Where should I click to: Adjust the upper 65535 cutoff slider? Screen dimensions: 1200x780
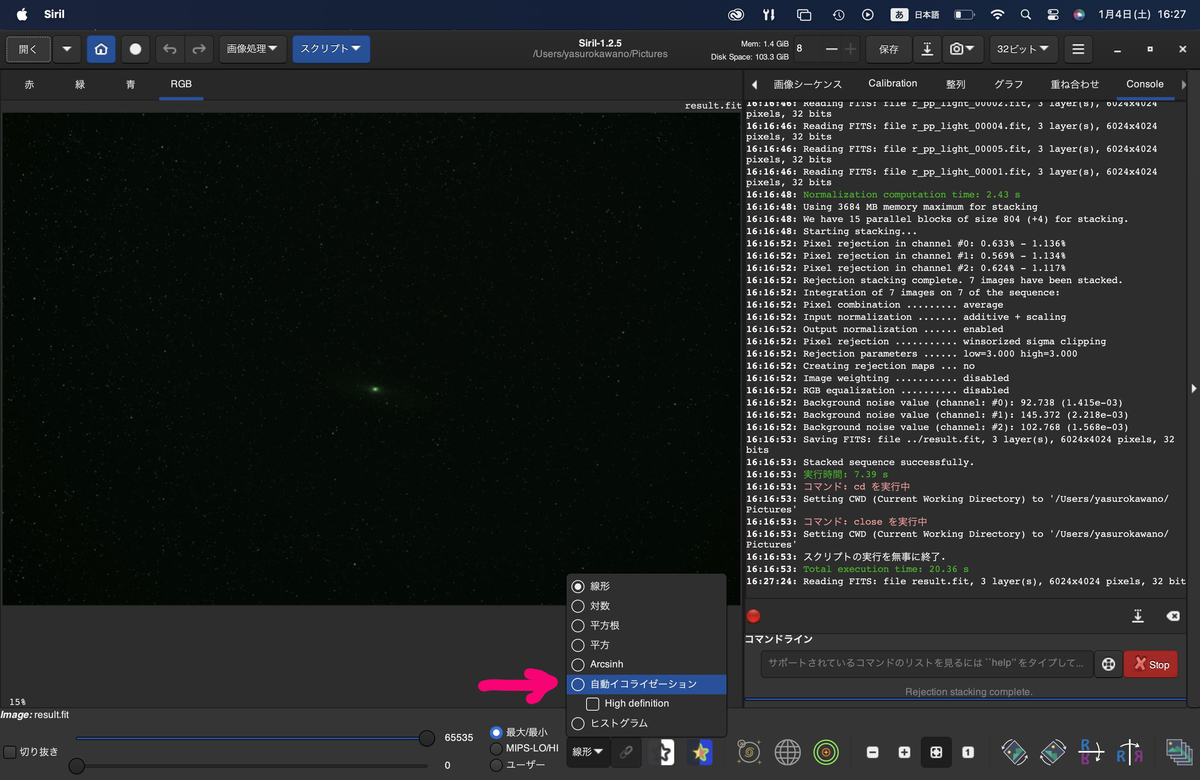pos(427,738)
